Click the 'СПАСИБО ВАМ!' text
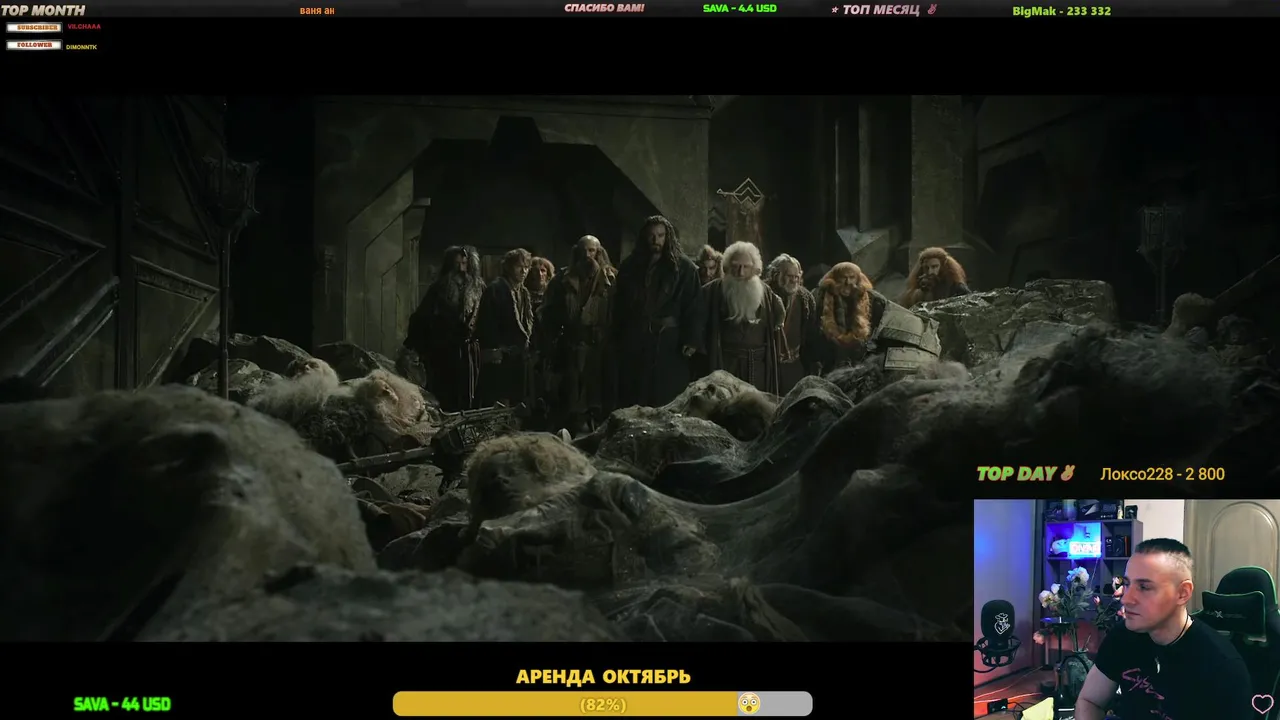This screenshot has width=1280, height=720. coord(604,8)
